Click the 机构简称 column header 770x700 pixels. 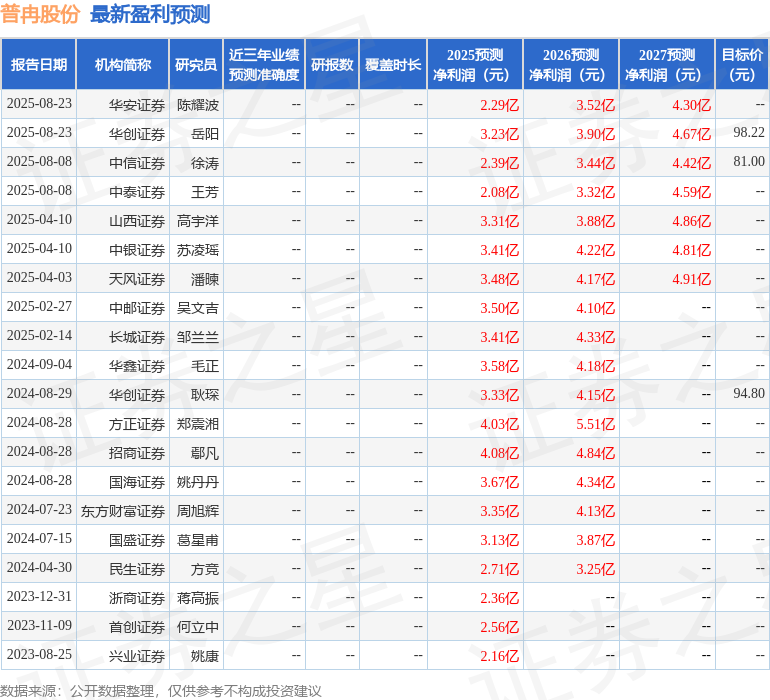123,64
